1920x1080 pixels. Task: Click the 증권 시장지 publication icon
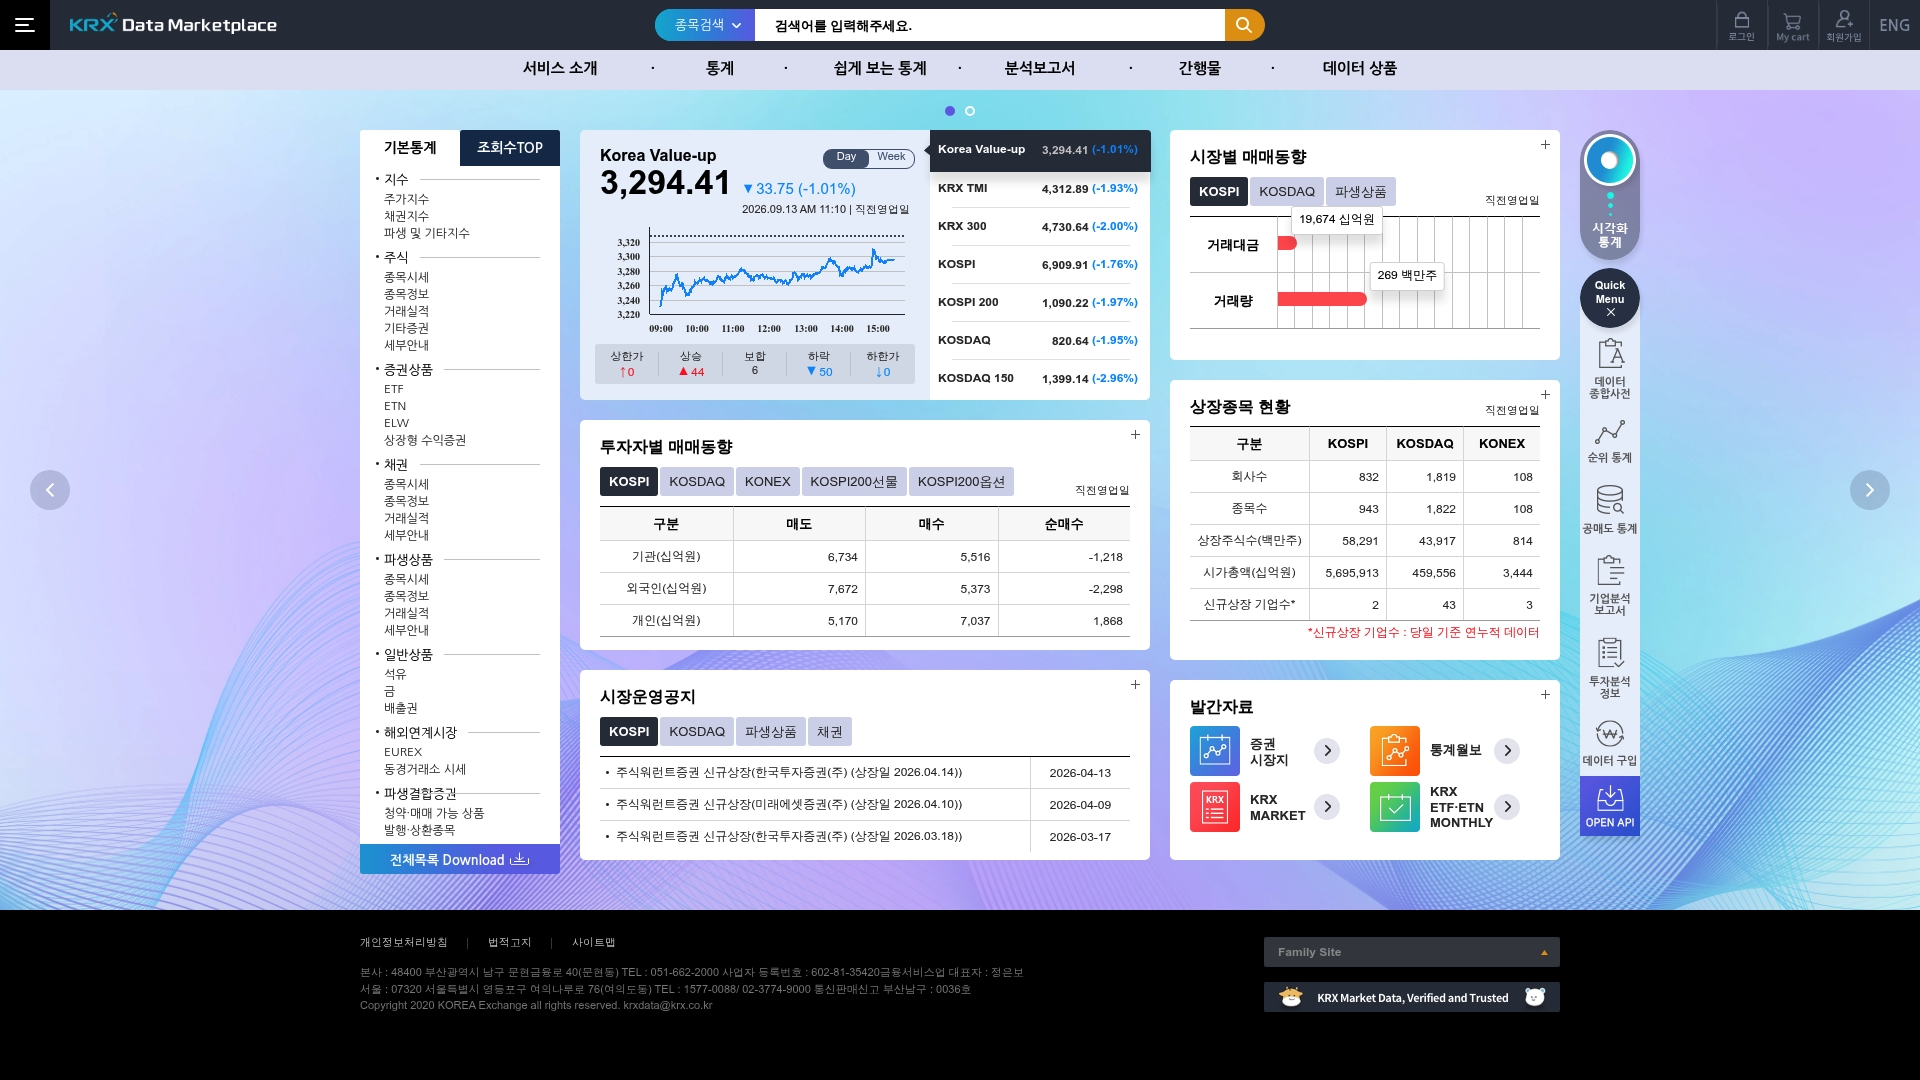(1215, 751)
